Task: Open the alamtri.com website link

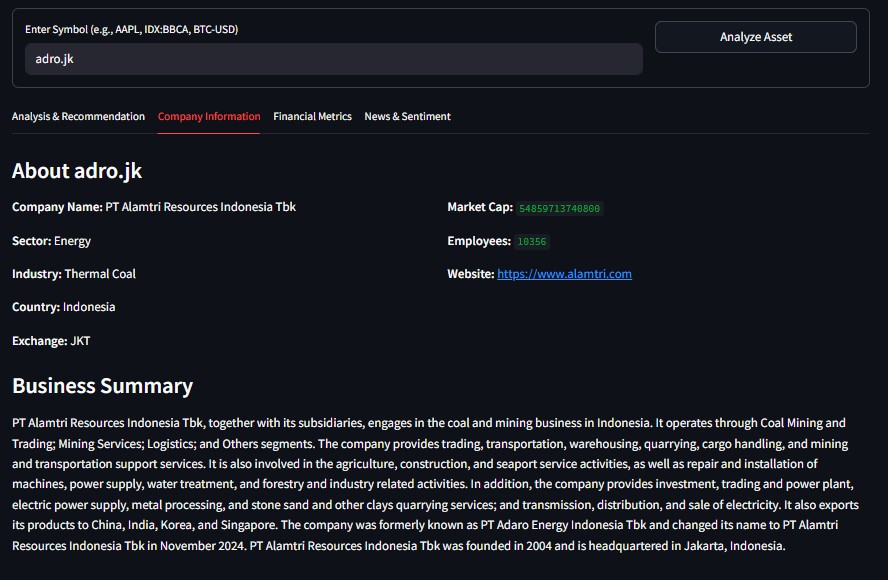Action: point(564,274)
